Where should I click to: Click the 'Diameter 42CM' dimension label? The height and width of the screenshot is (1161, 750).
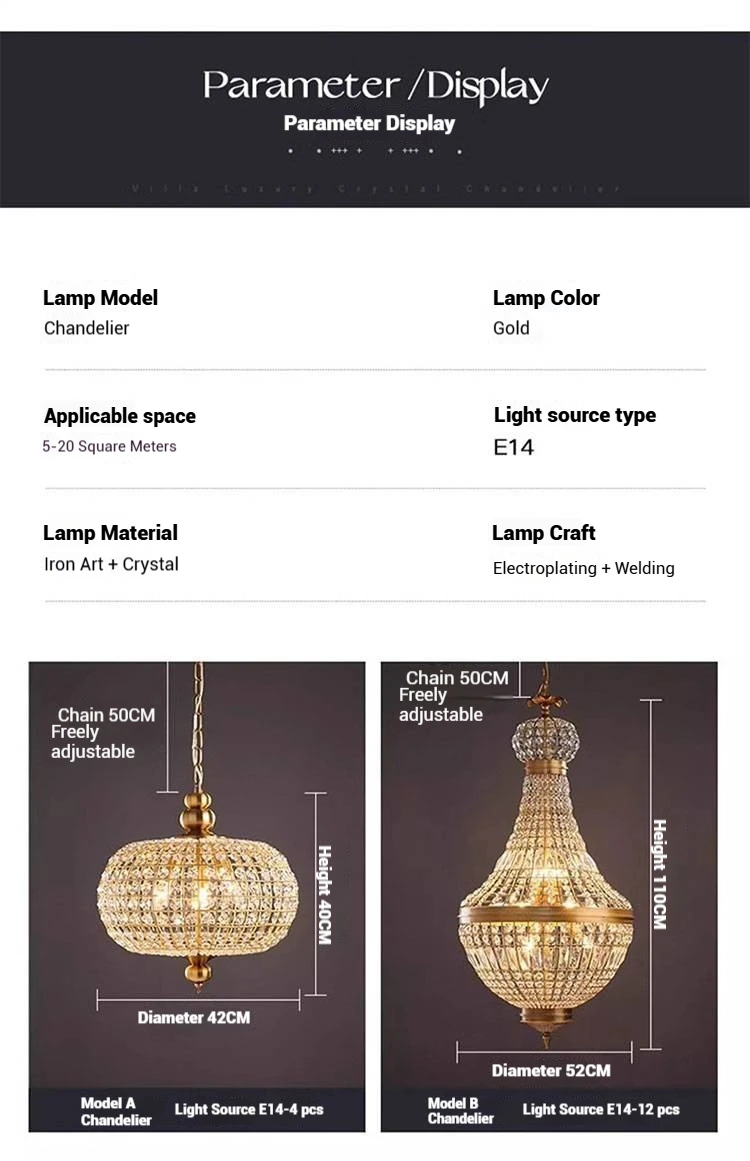coord(194,1018)
